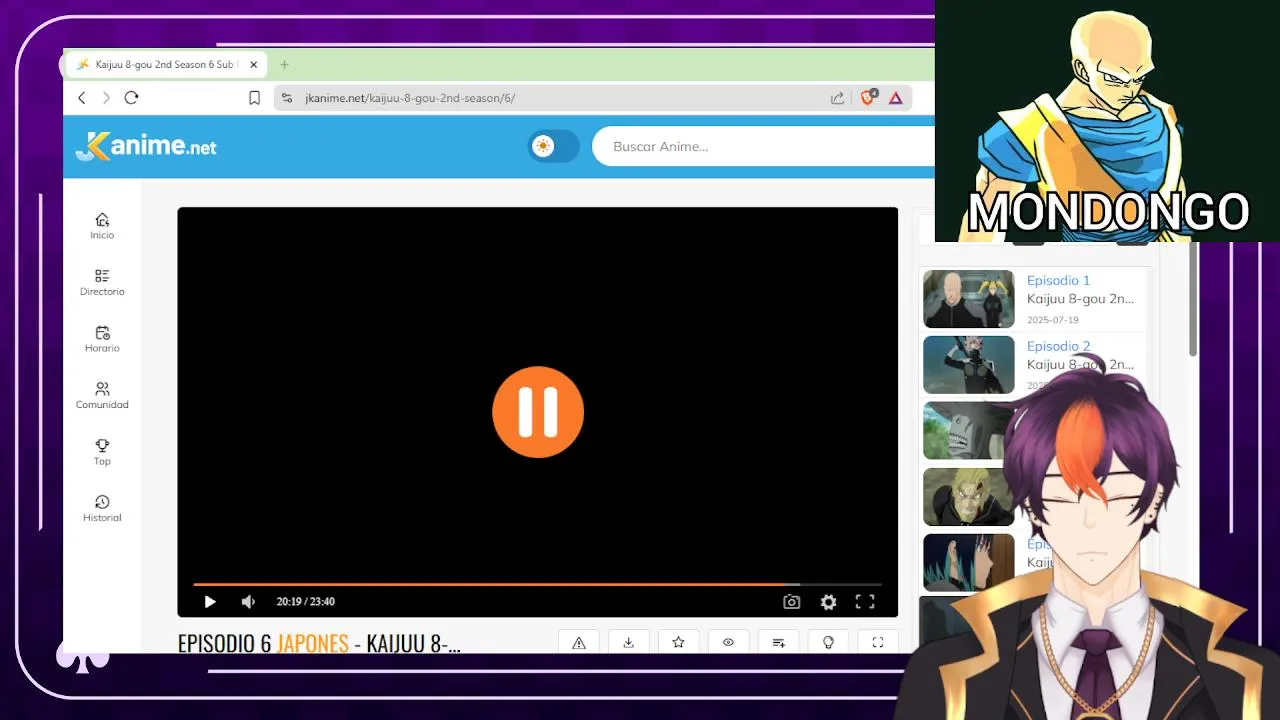Click the Buscar Anime search field
Screen dimensions: 1280x720
[765, 146]
